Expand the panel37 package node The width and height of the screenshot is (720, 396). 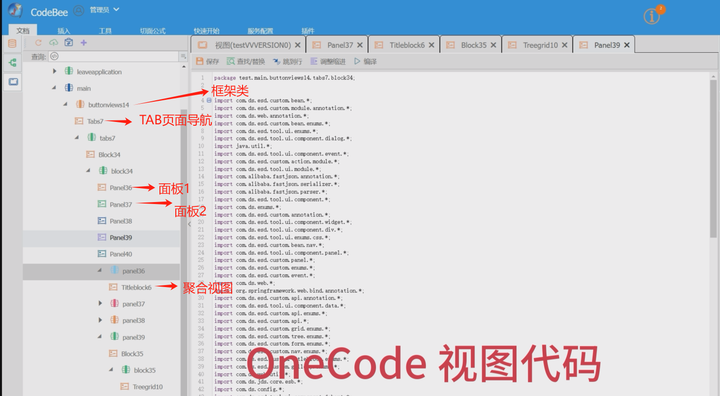100,303
